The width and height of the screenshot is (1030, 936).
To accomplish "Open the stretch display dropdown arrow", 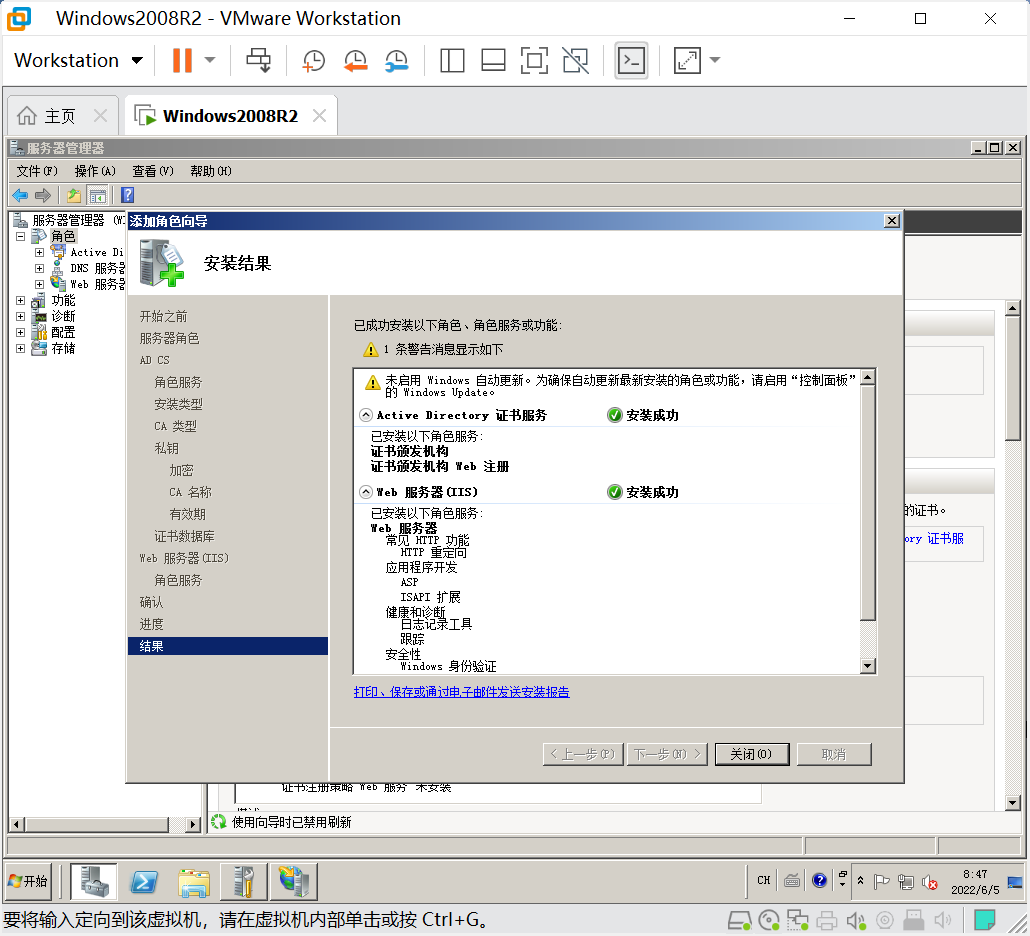I will [715, 60].
